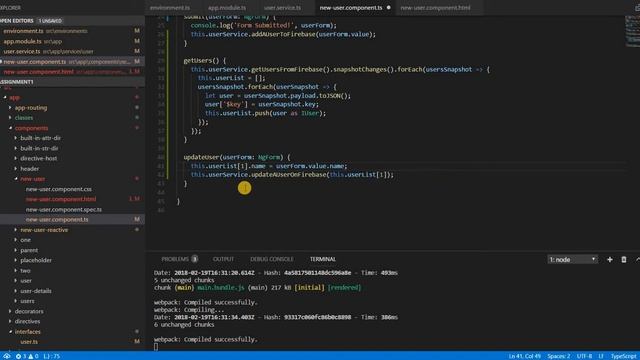Click 'addAUserToFirebase' call in the code
Image resolution: width=640 pixels, height=360 pixels.
click(x=284, y=34)
